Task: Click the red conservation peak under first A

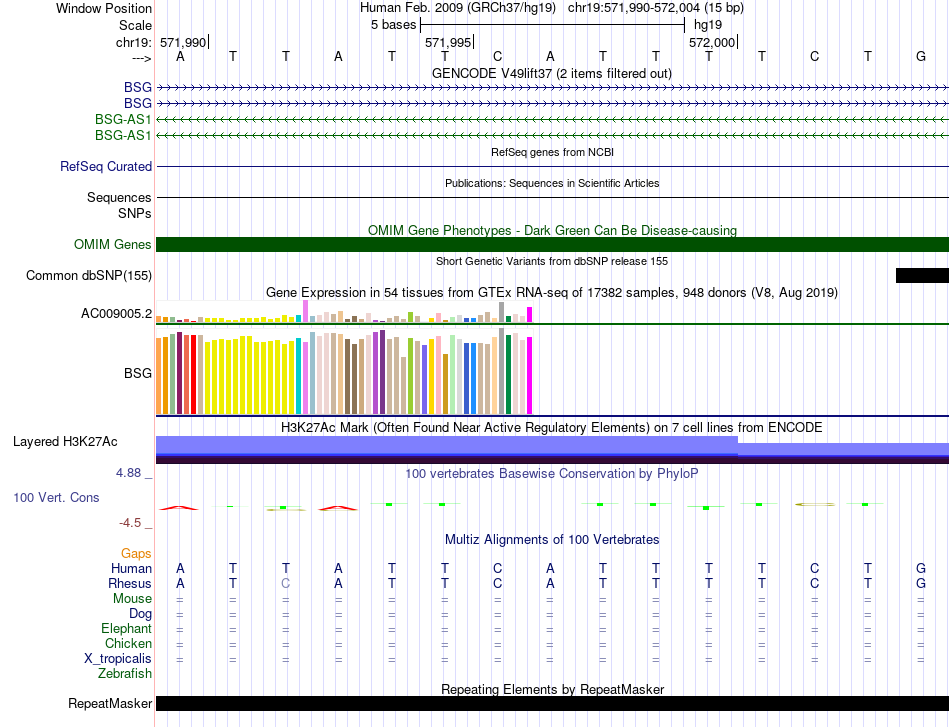Action: pyautogui.click(x=179, y=508)
